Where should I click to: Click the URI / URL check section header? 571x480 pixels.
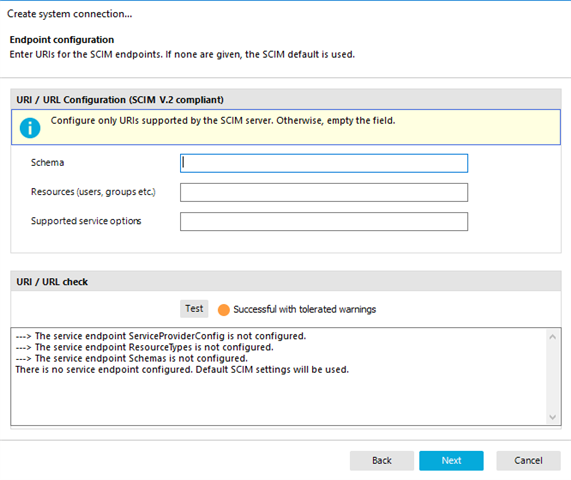click(x=286, y=281)
